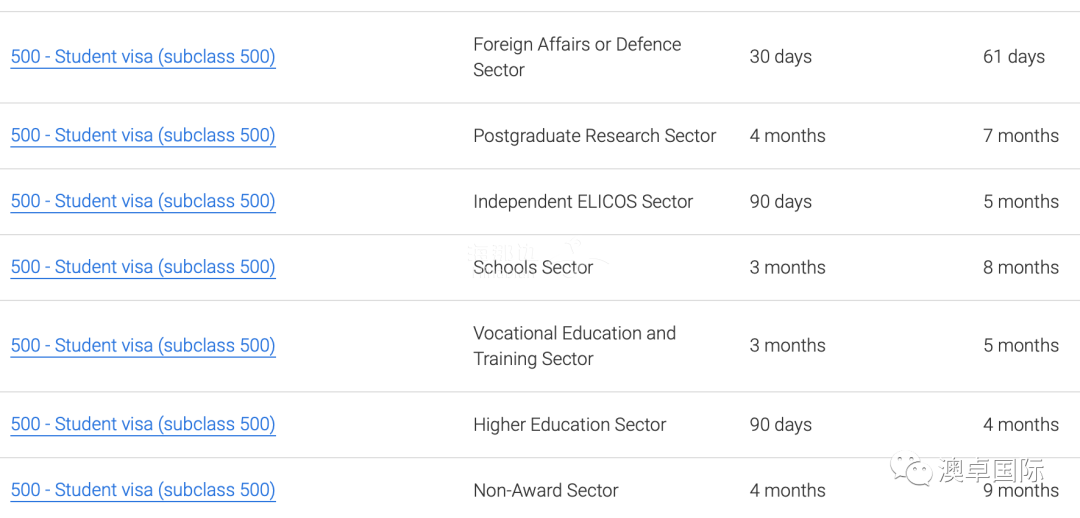Select the Foreign Affairs or Defence Sector cell

577,57
